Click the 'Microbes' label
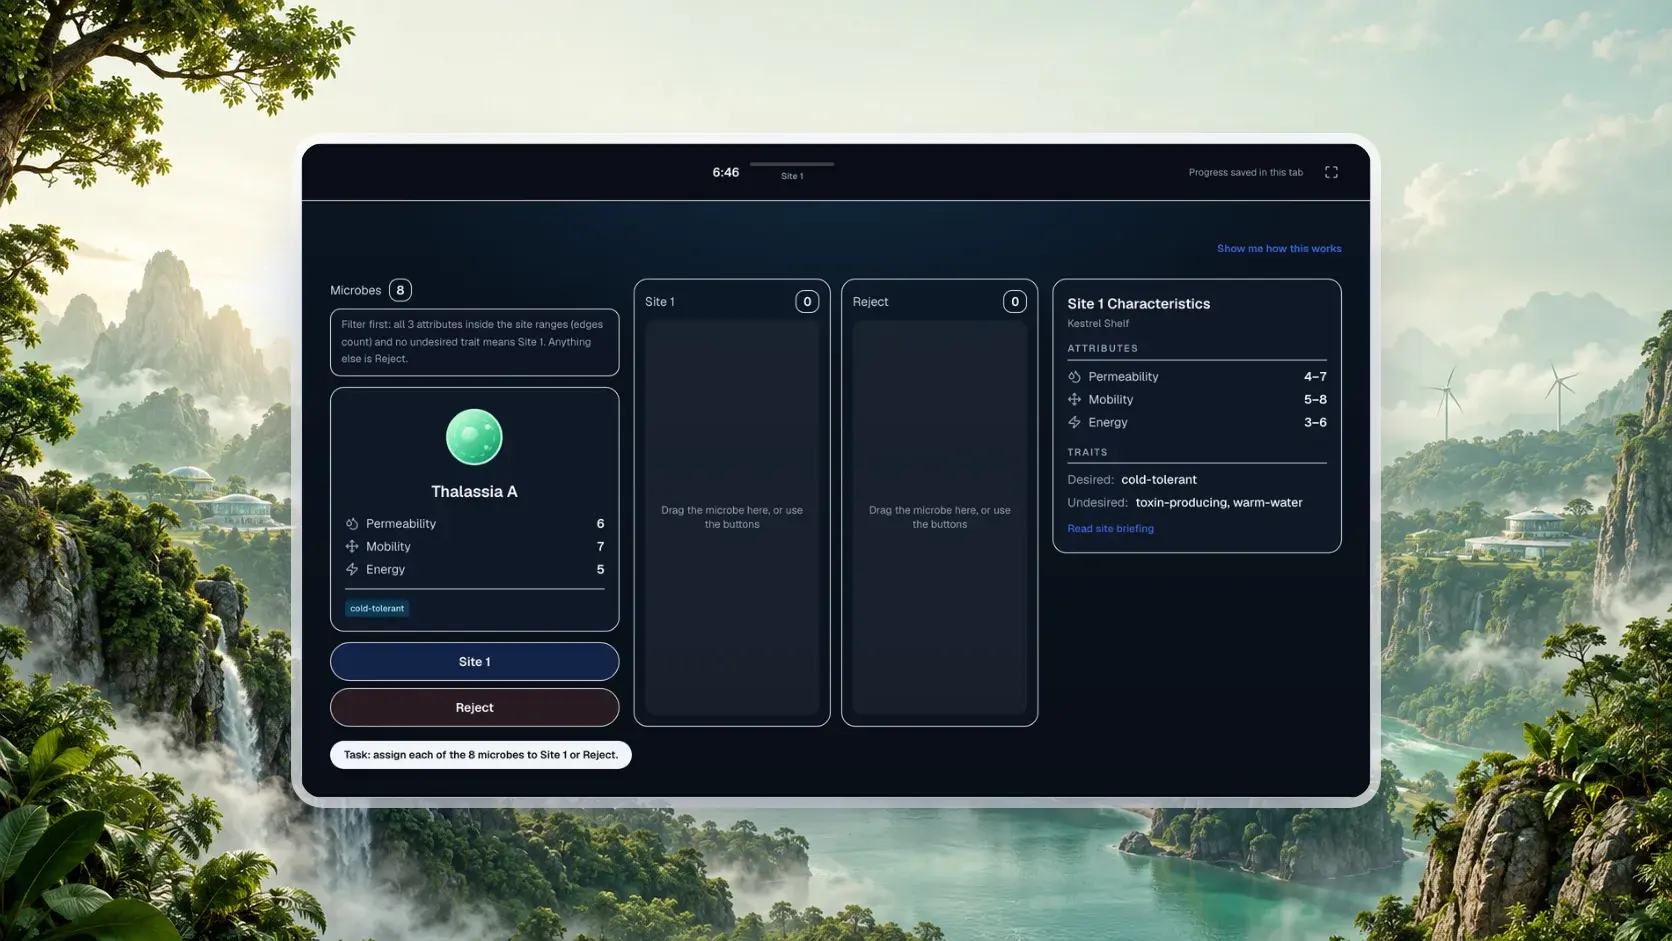1672x941 pixels. pos(355,290)
